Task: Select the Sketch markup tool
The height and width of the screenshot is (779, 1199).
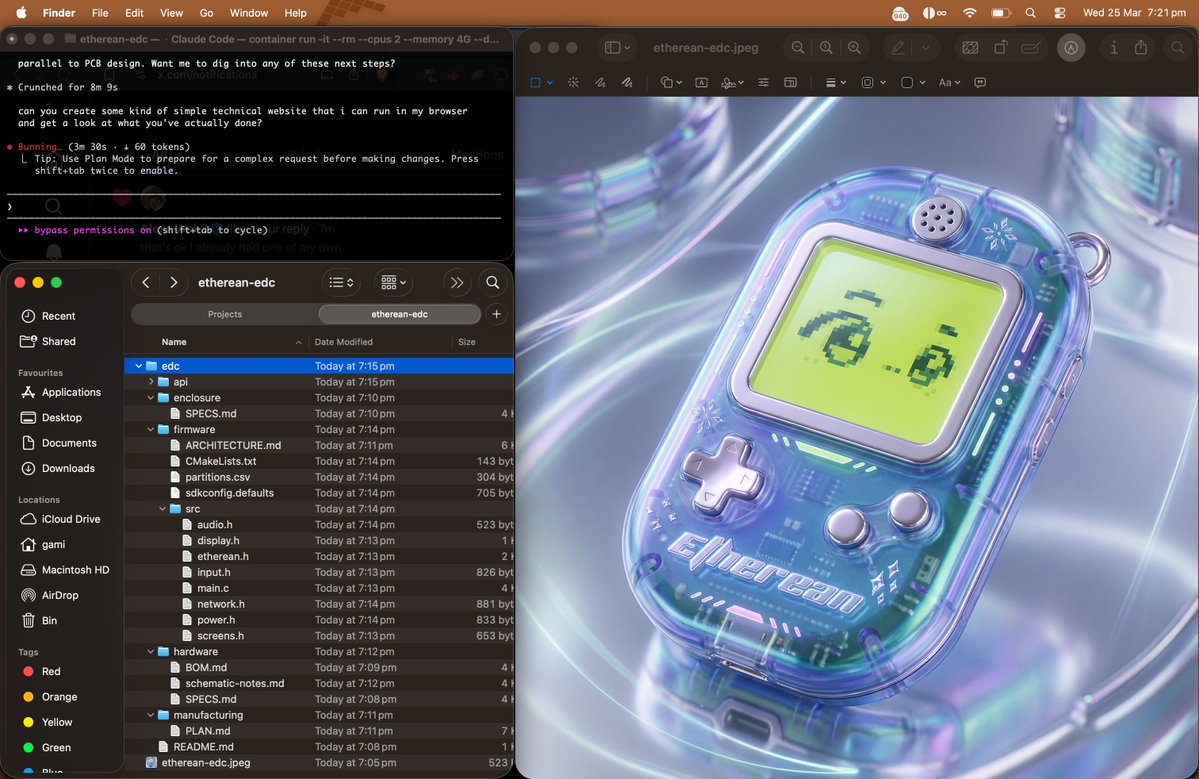Action: coord(600,82)
